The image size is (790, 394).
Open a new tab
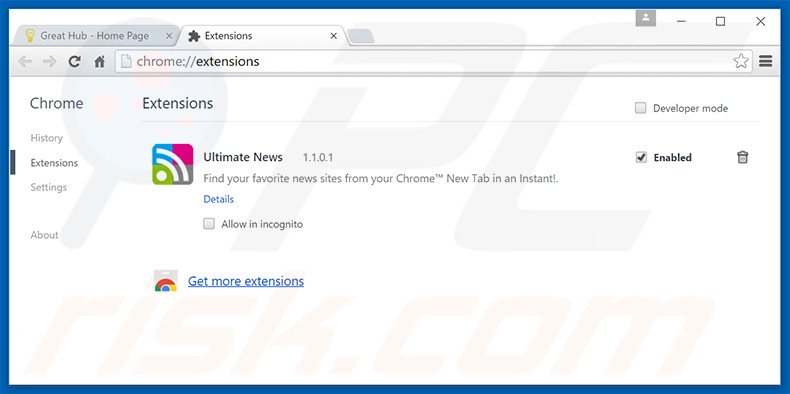[x=360, y=36]
